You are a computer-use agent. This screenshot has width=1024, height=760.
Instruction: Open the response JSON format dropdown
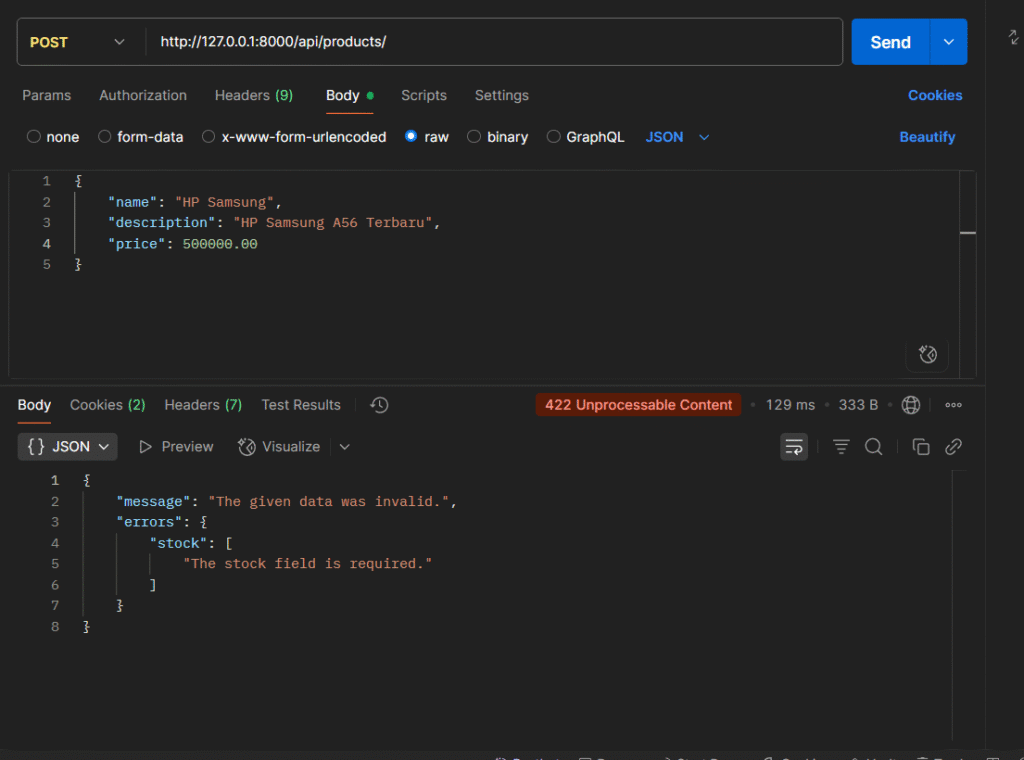coord(67,447)
